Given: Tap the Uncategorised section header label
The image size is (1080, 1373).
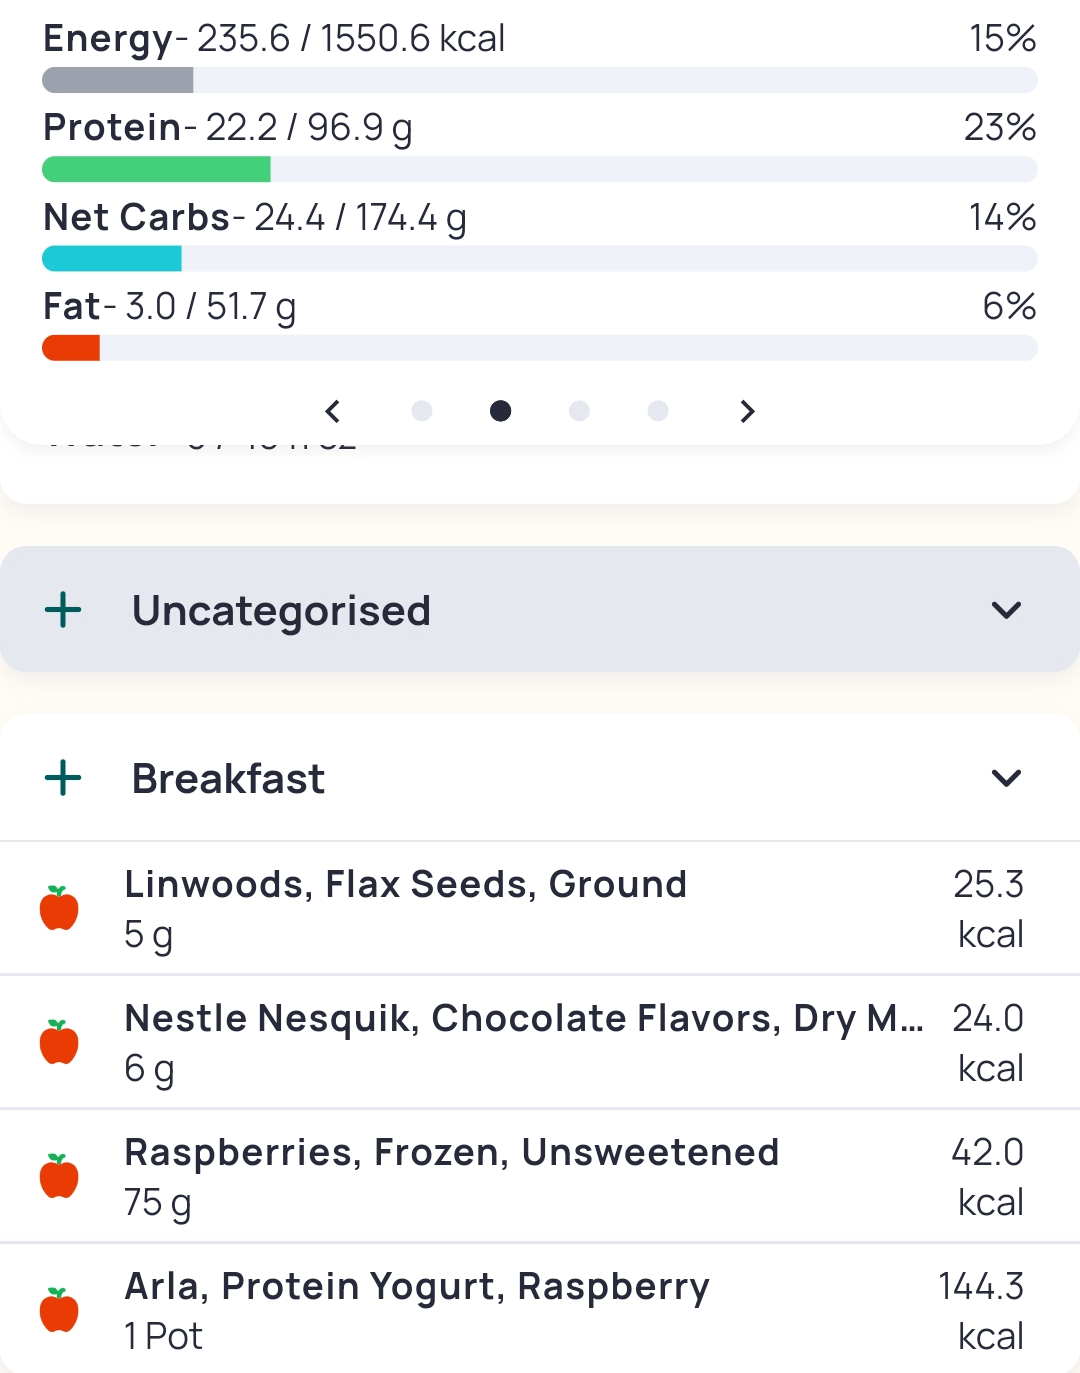Looking at the screenshot, I should tap(281, 611).
